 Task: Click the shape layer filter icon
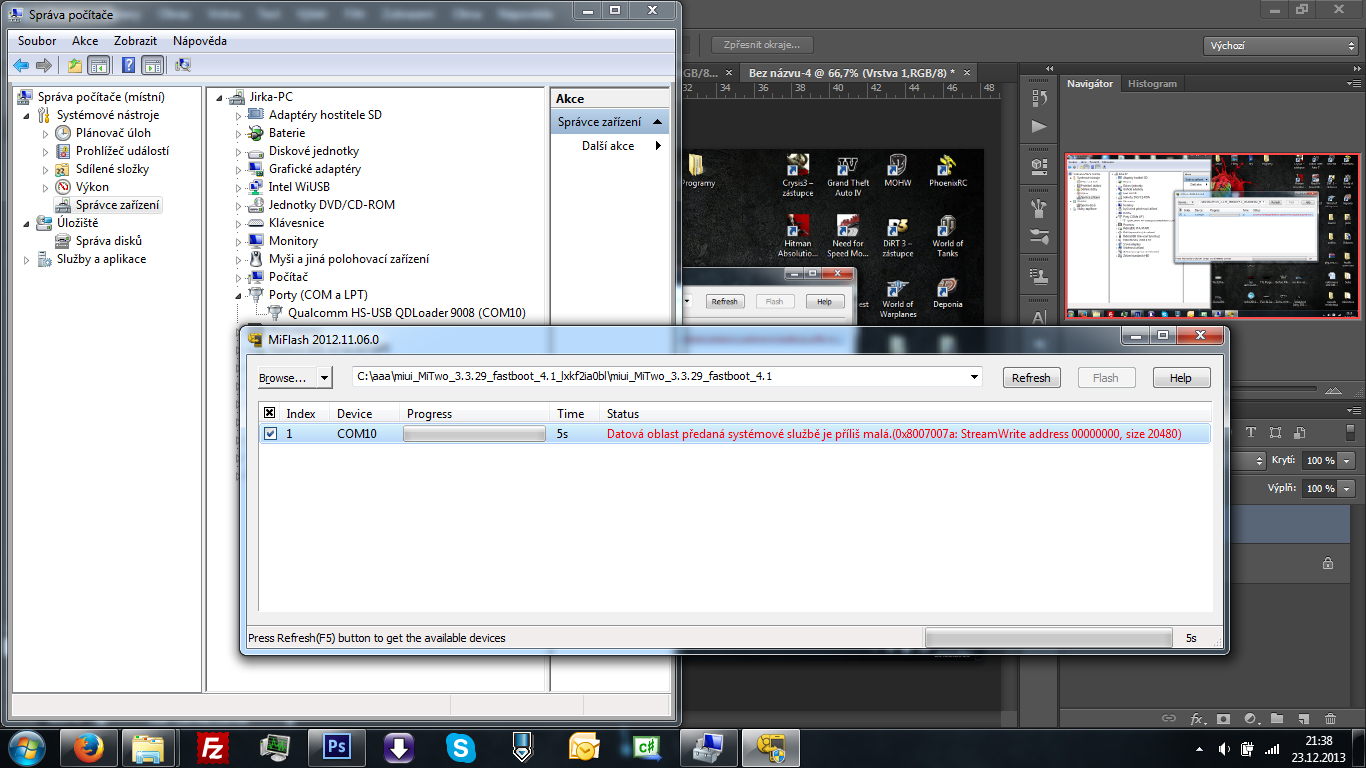[1275, 433]
